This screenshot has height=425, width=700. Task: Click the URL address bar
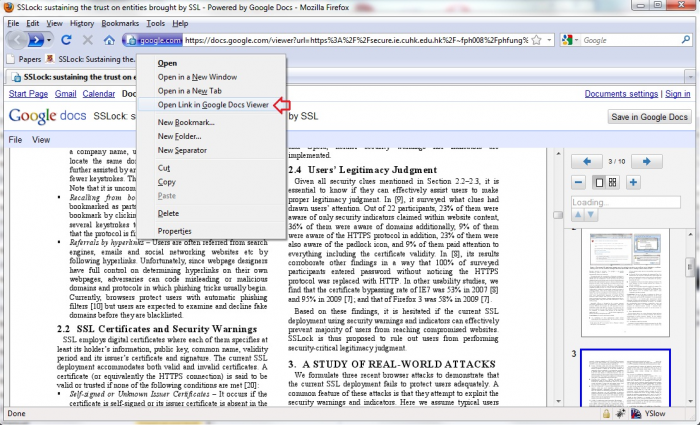[x=356, y=40]
